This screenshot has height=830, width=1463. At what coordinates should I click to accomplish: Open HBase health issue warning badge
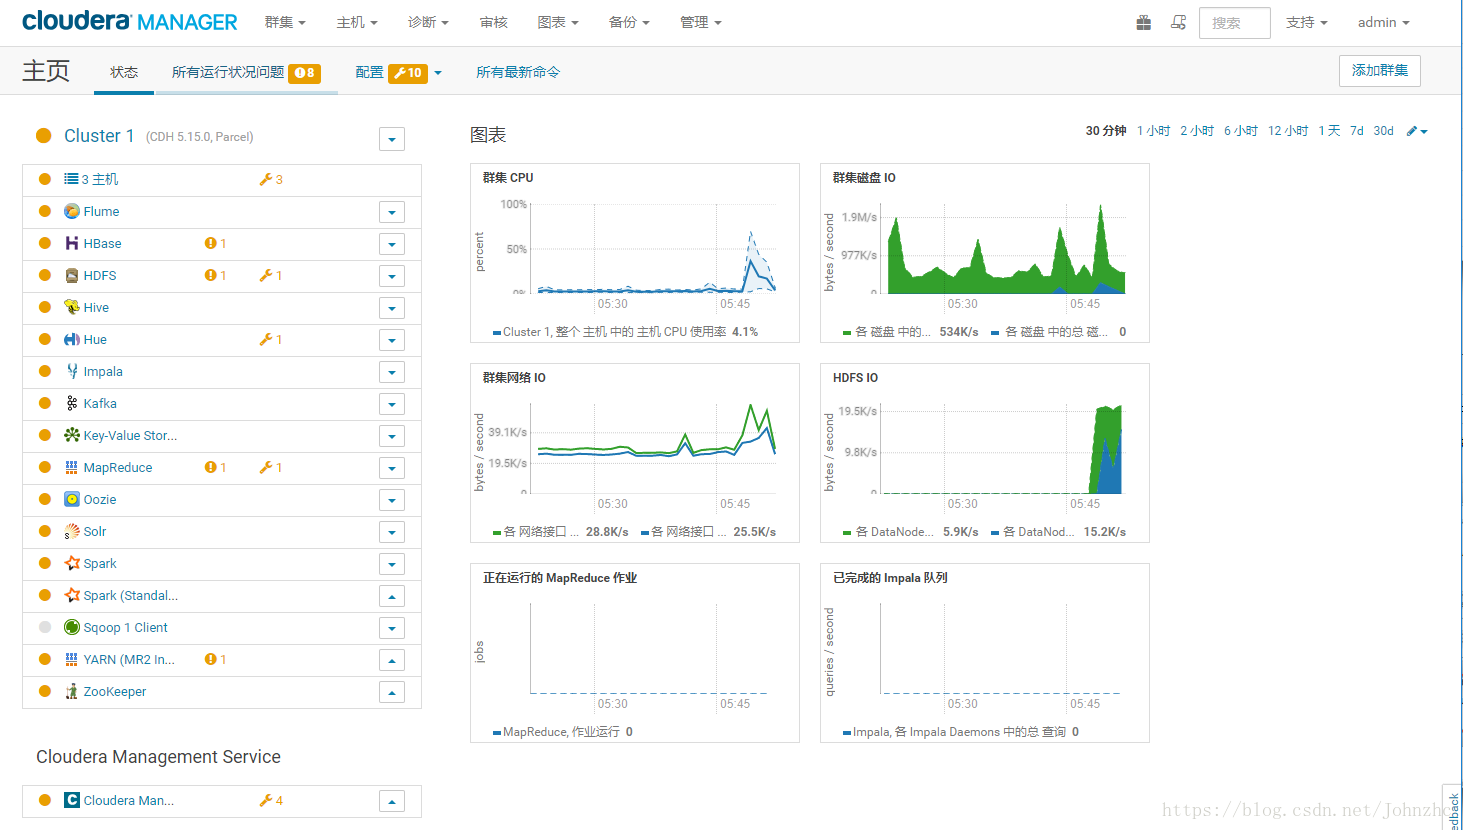point(215,243)
